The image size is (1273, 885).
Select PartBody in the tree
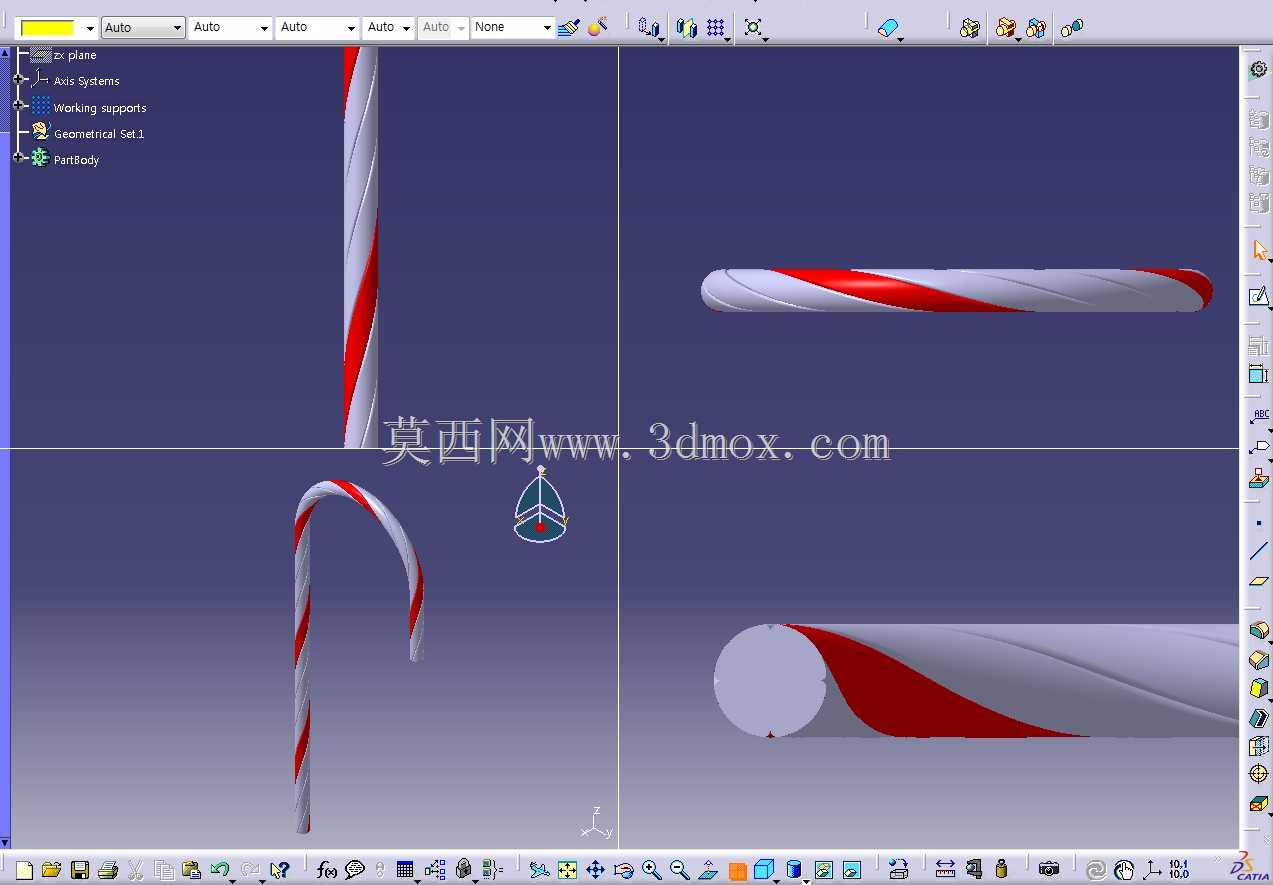pyautogui.click(x=76, y=160)
